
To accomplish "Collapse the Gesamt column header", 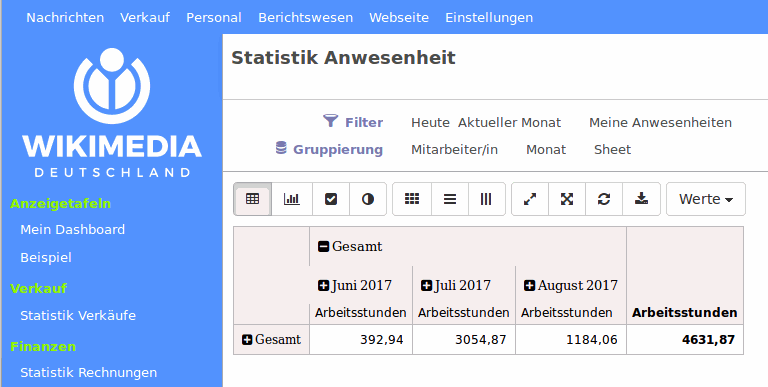I will [323, 246].
